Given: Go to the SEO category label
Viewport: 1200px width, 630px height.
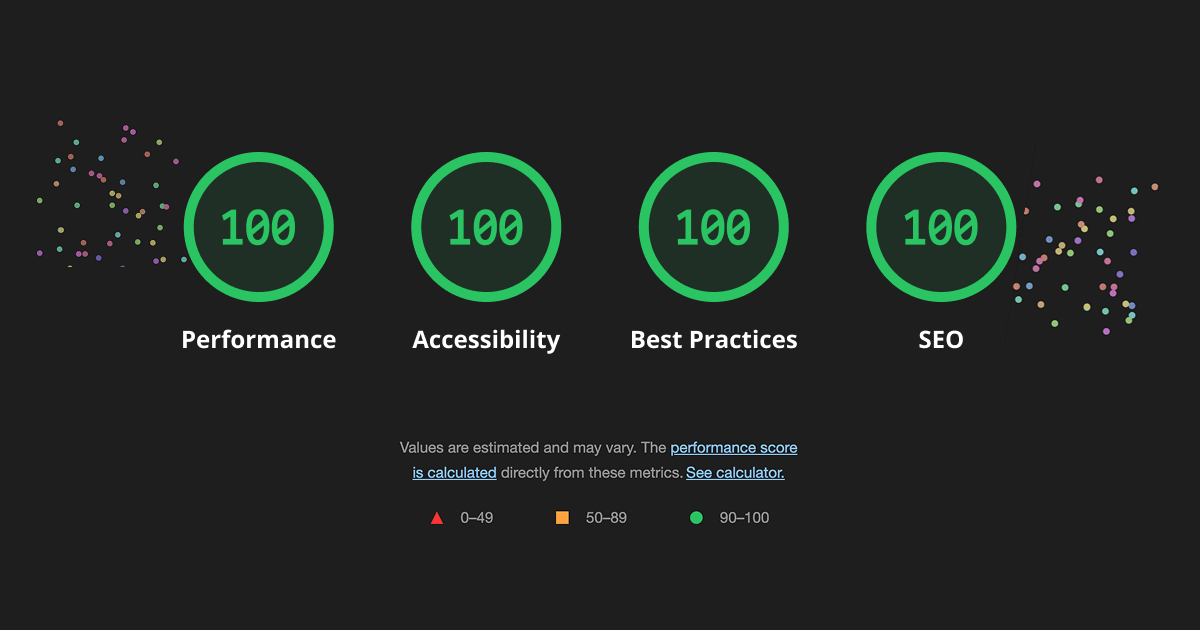Looking at the screenshot, I should click(x=941, y=340).
